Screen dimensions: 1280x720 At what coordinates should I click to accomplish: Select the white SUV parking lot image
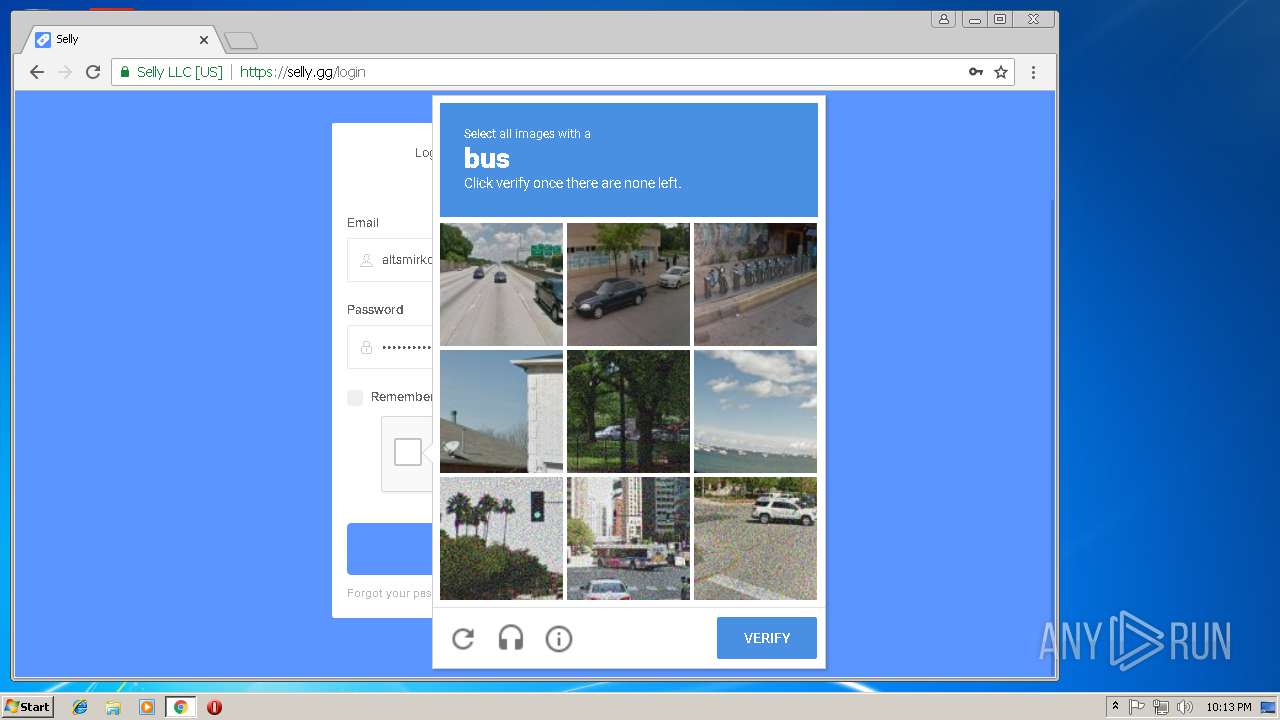(x=755, y=538)
